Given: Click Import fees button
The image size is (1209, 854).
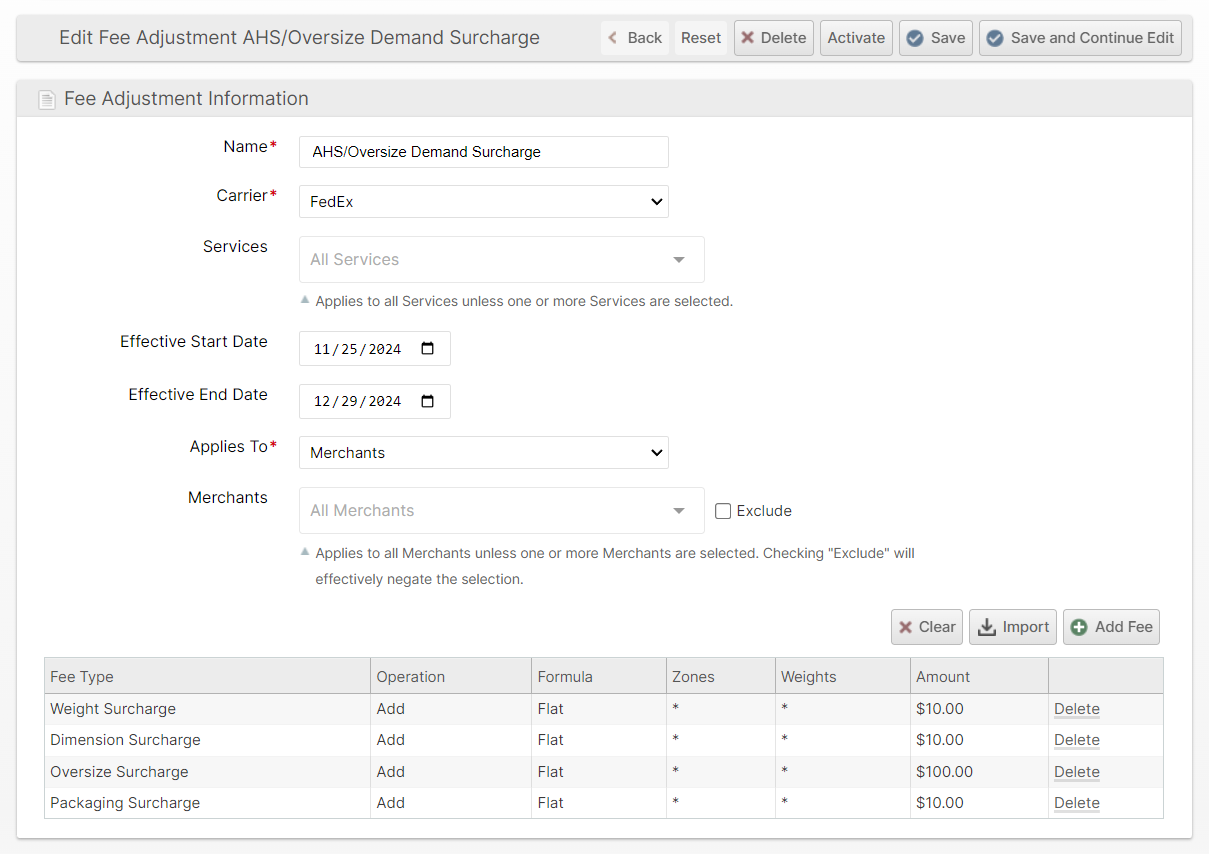Looking at the screenshot, I should pyautogui.click(x=1012, y=627).
